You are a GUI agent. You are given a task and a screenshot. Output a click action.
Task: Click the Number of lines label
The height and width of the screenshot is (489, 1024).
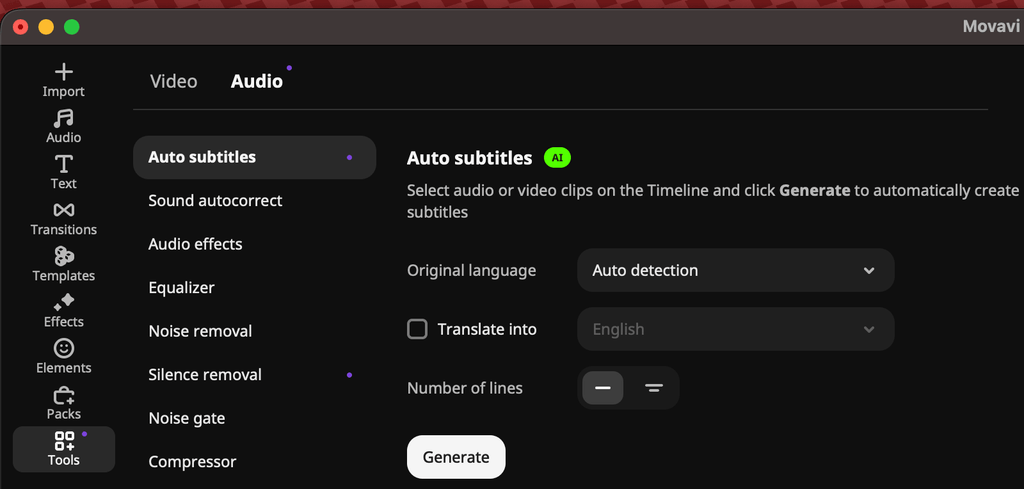pyautogui.click(x=465, y=388)
